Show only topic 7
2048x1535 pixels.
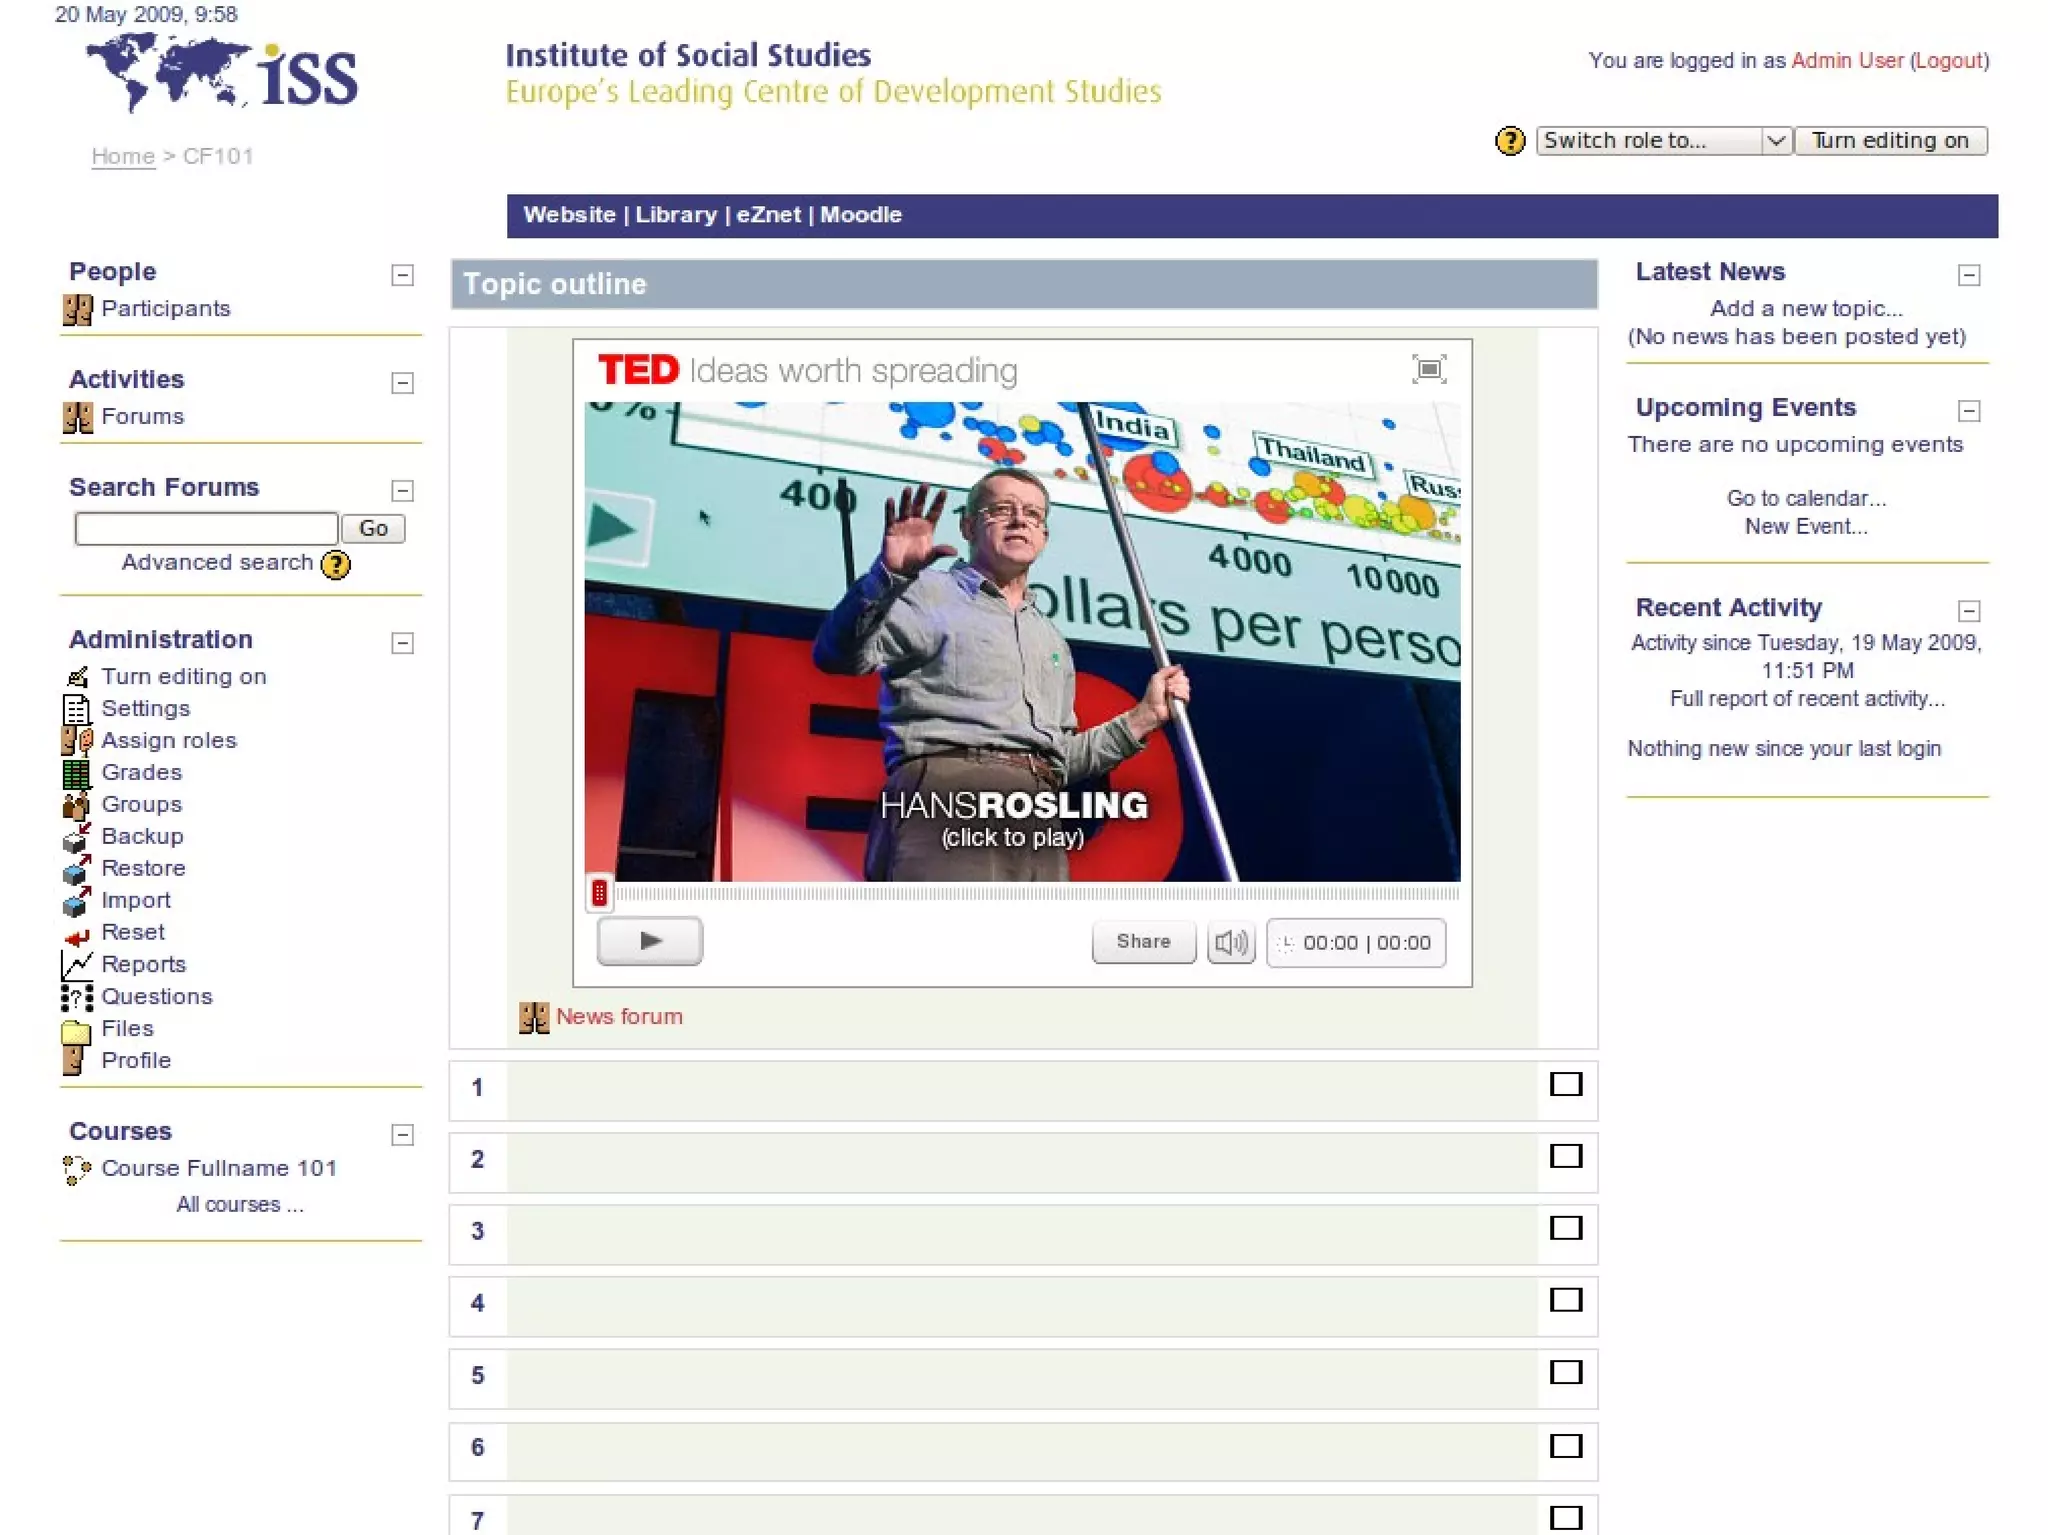[x=1566, y=1519]
